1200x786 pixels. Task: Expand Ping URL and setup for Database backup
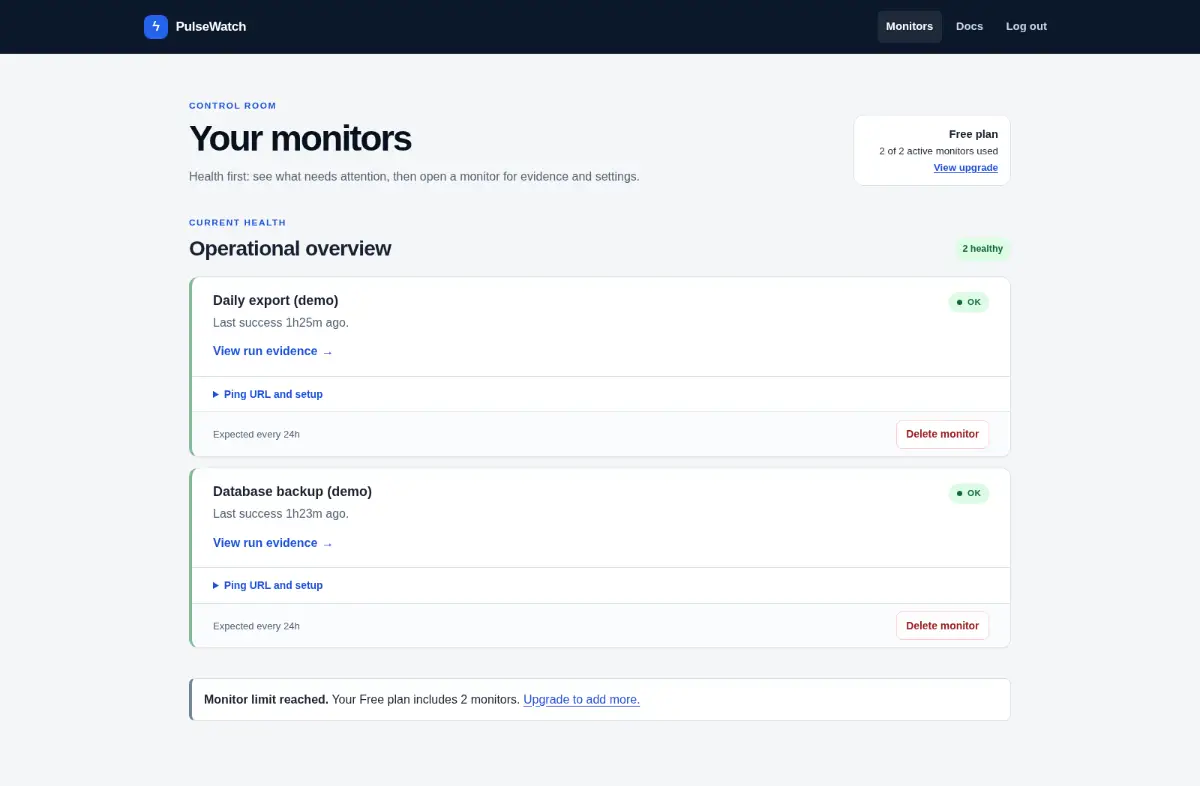tap(268, 585)
